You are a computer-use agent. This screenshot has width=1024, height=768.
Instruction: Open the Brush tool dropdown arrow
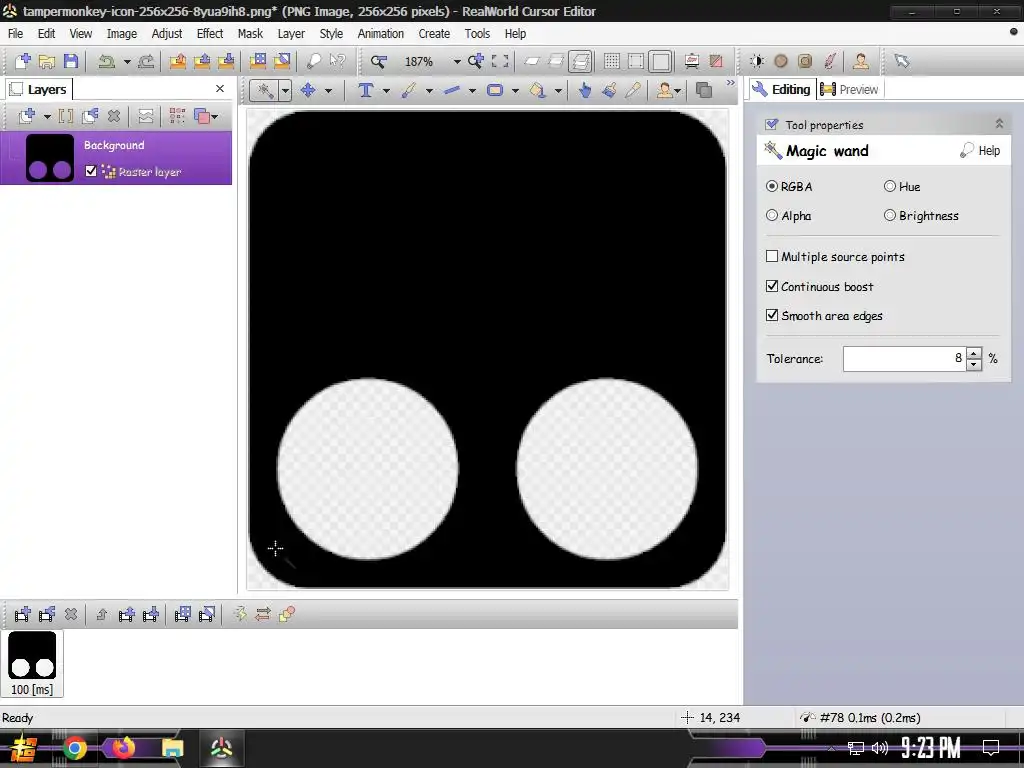429,91
